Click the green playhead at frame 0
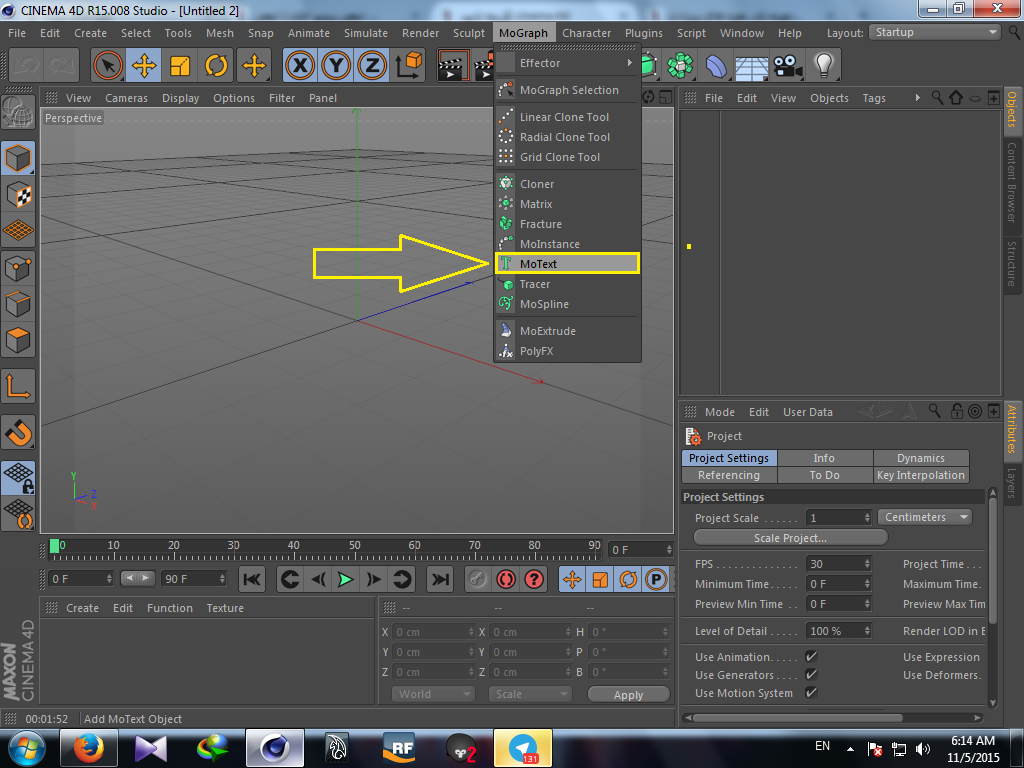Screen dimensions: 1024x768 coord(54,546)
